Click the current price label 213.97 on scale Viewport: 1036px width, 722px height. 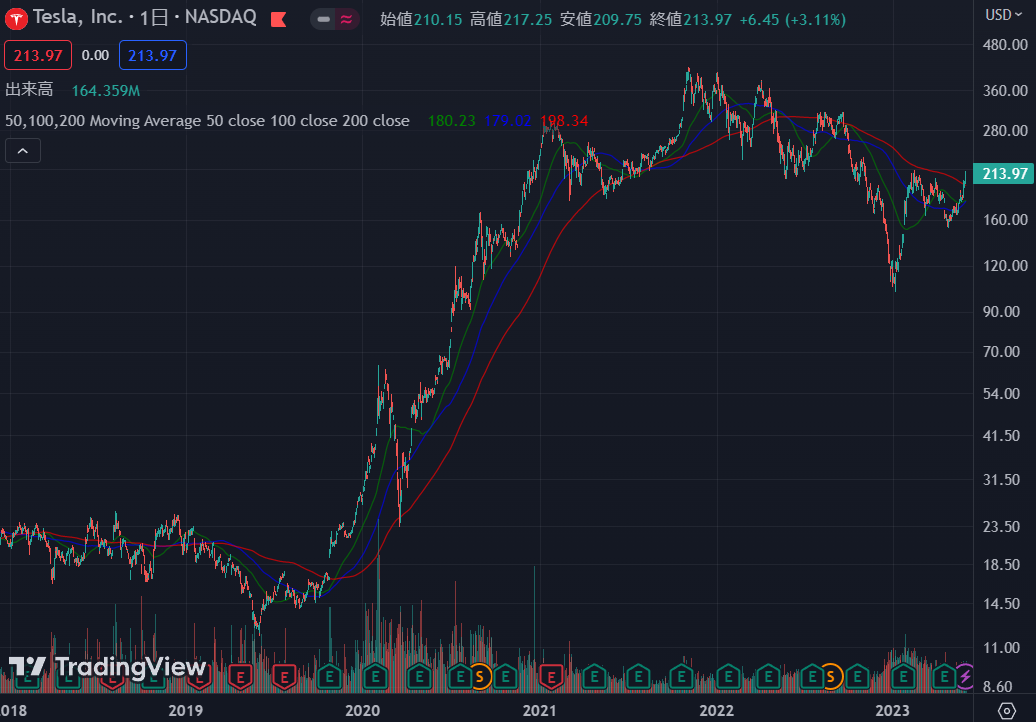click(x=1004, y=174)
